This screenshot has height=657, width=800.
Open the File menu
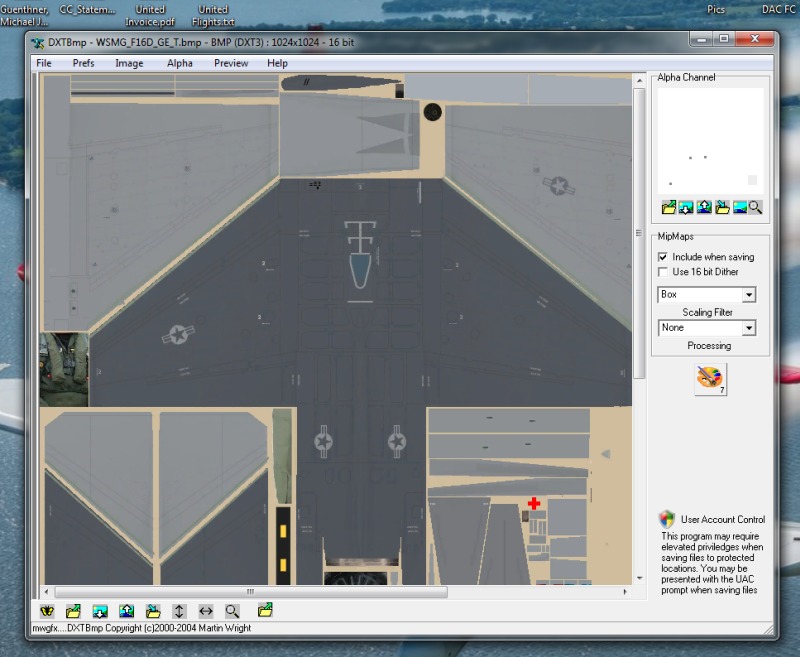pyautogui.click(x=44, y=63)
